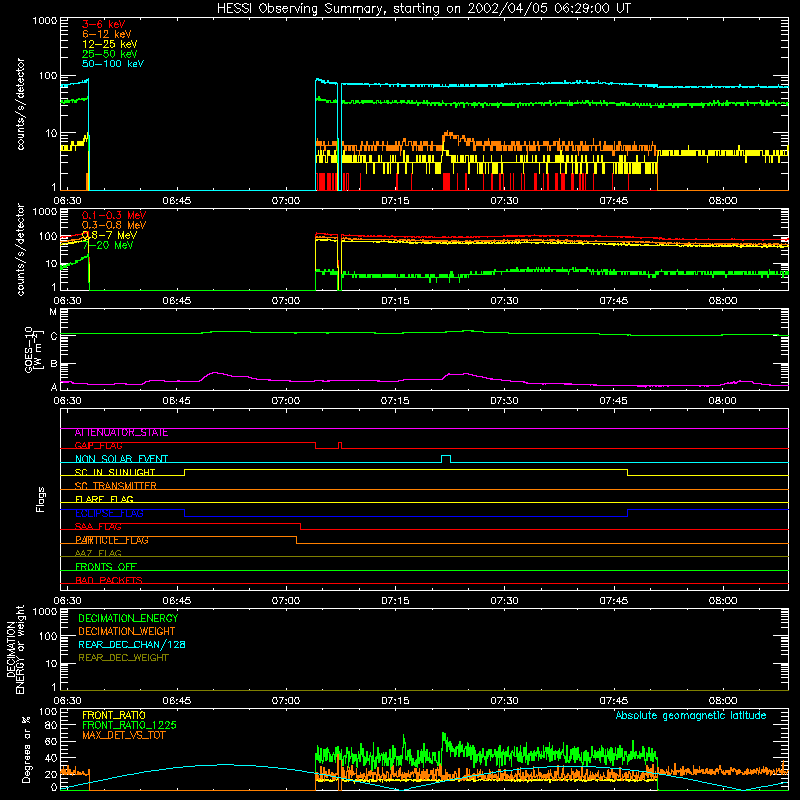Click the FLARE_FLAG label
800x800 pixels.
coord(104,499)
